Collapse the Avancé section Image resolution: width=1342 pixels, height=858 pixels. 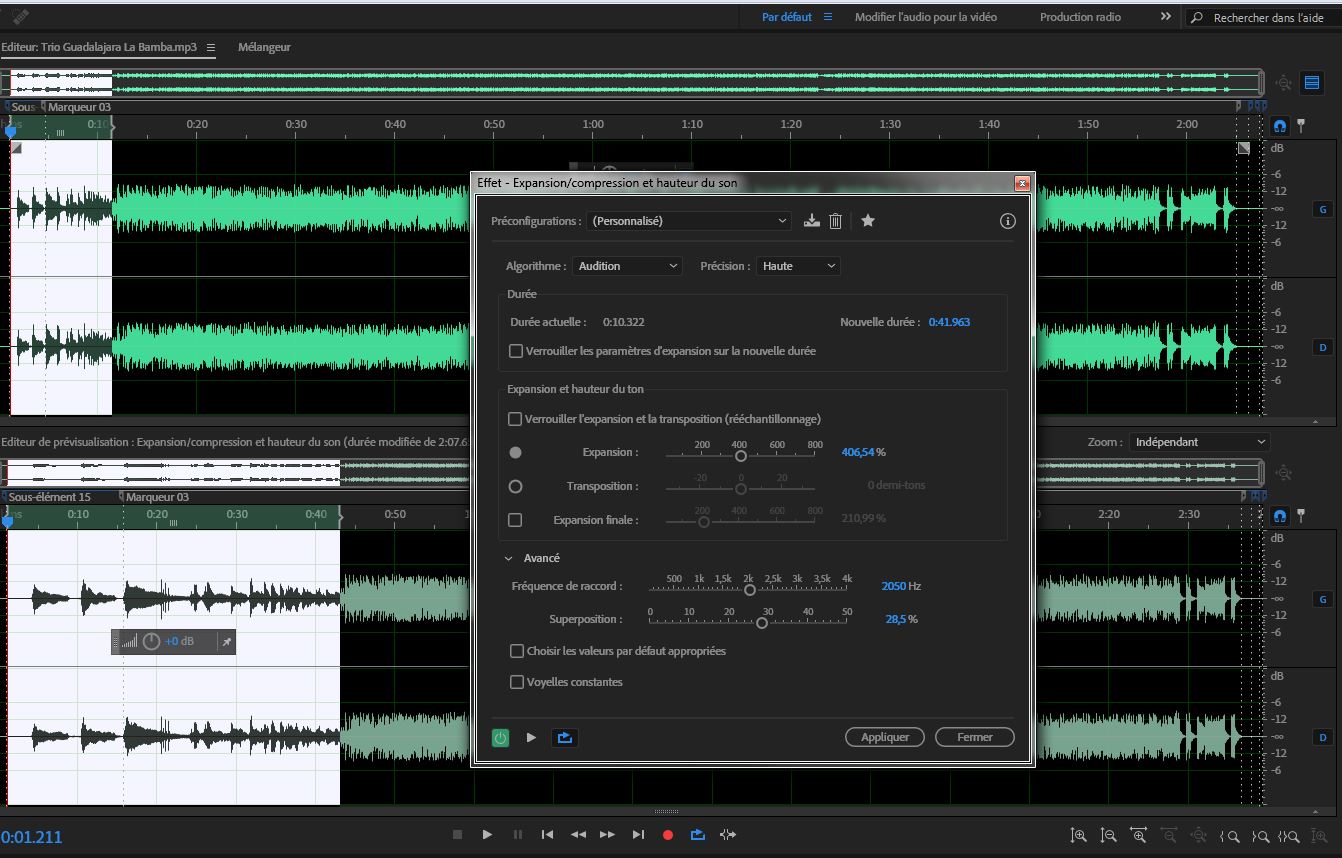(x=509, y=559)
